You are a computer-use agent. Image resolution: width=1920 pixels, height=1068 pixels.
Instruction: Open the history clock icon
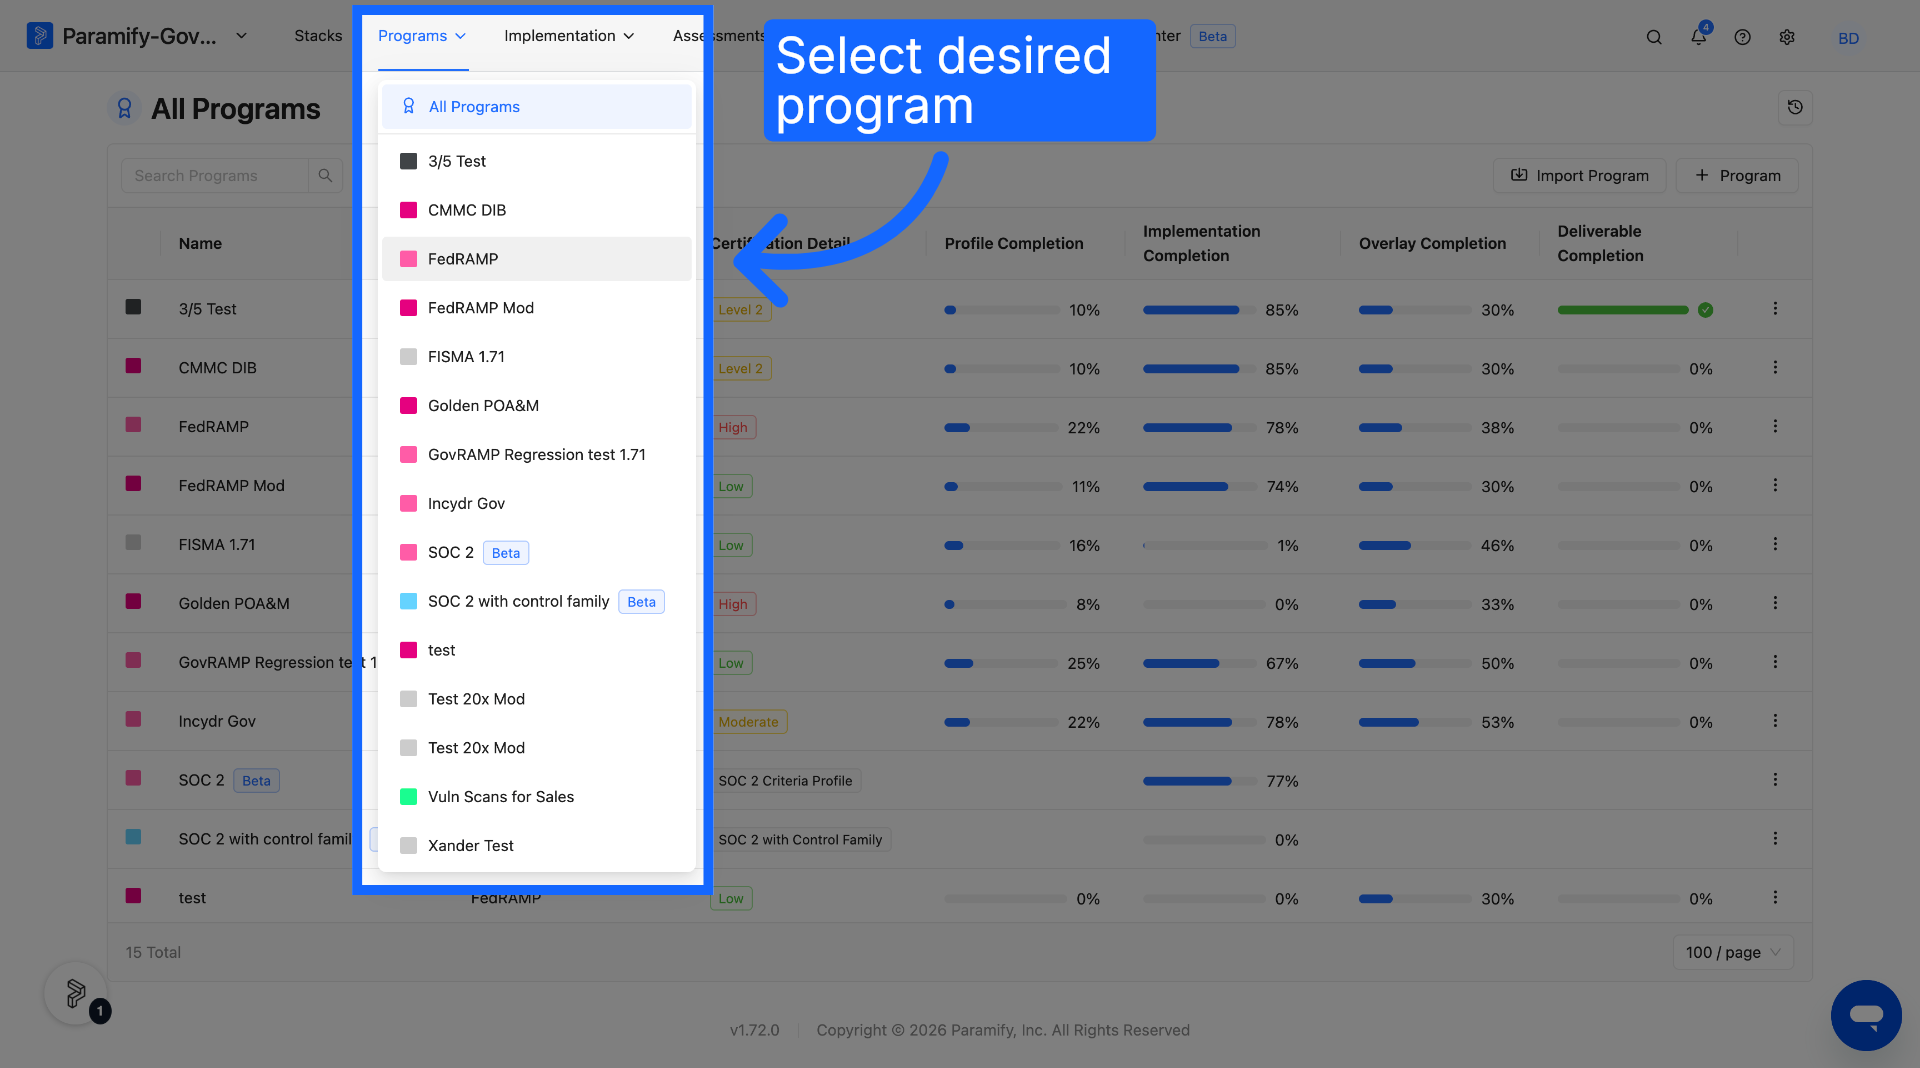1795,107
